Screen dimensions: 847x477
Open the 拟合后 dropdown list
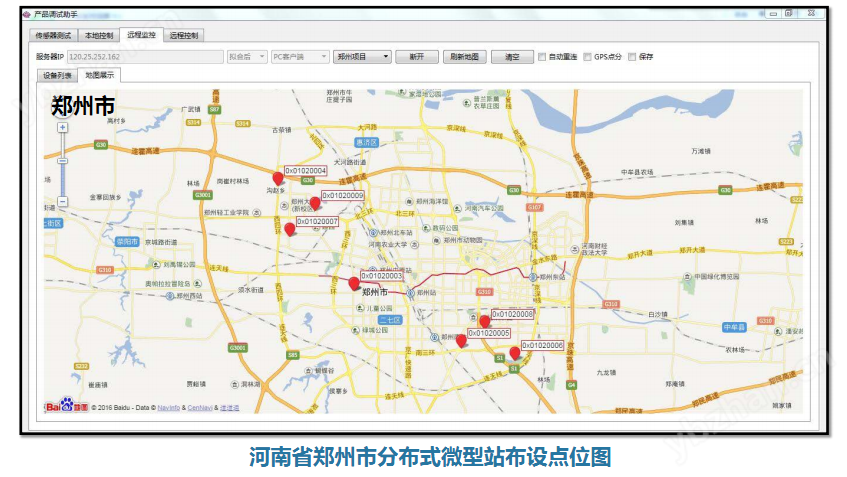click(246, 57)
